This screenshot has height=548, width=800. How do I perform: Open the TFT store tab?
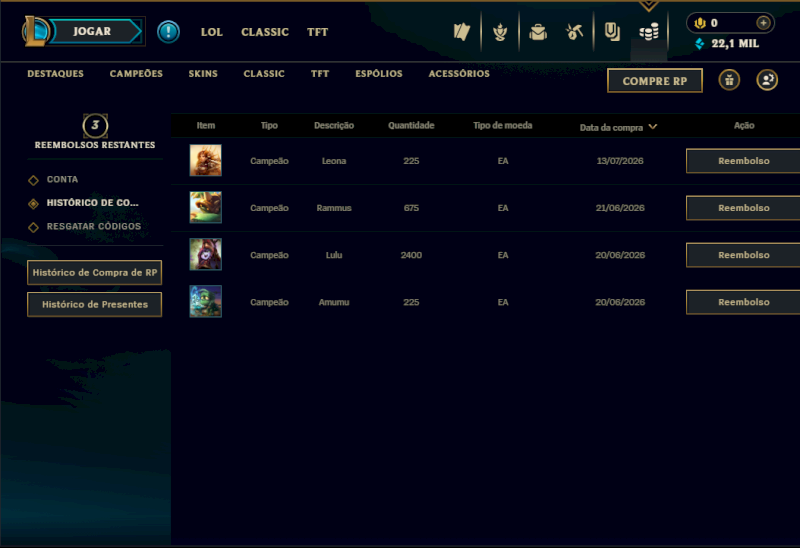click(320, 73)
